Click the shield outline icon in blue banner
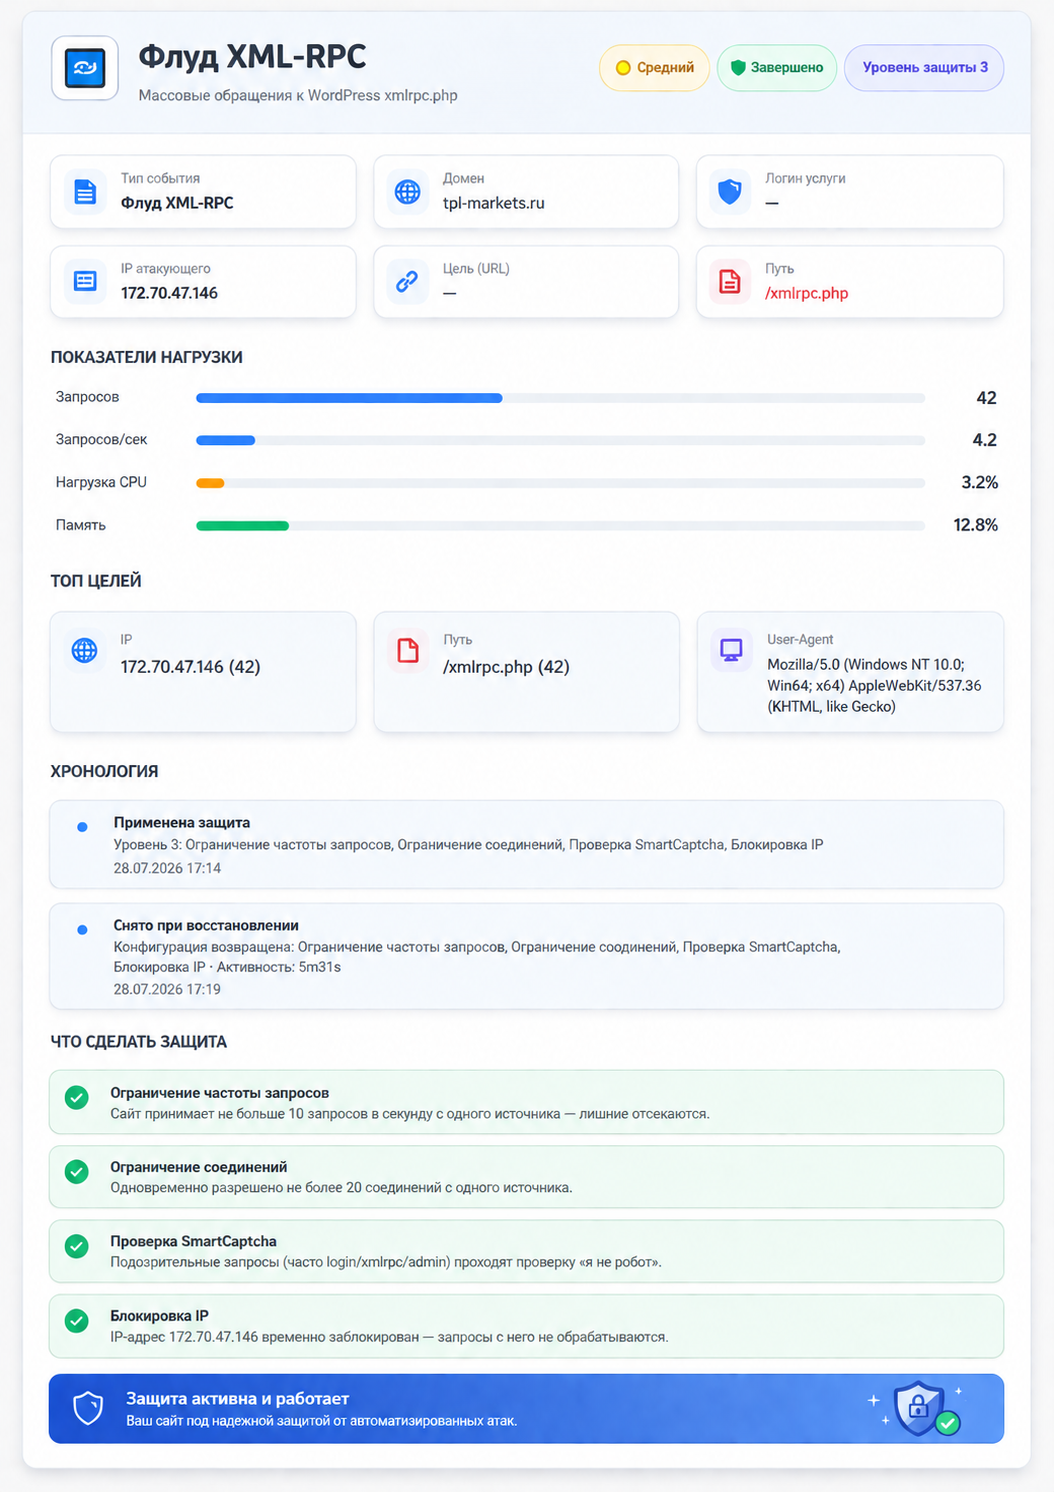The image size is (1054, 1492). click(x=89, y=1408)
